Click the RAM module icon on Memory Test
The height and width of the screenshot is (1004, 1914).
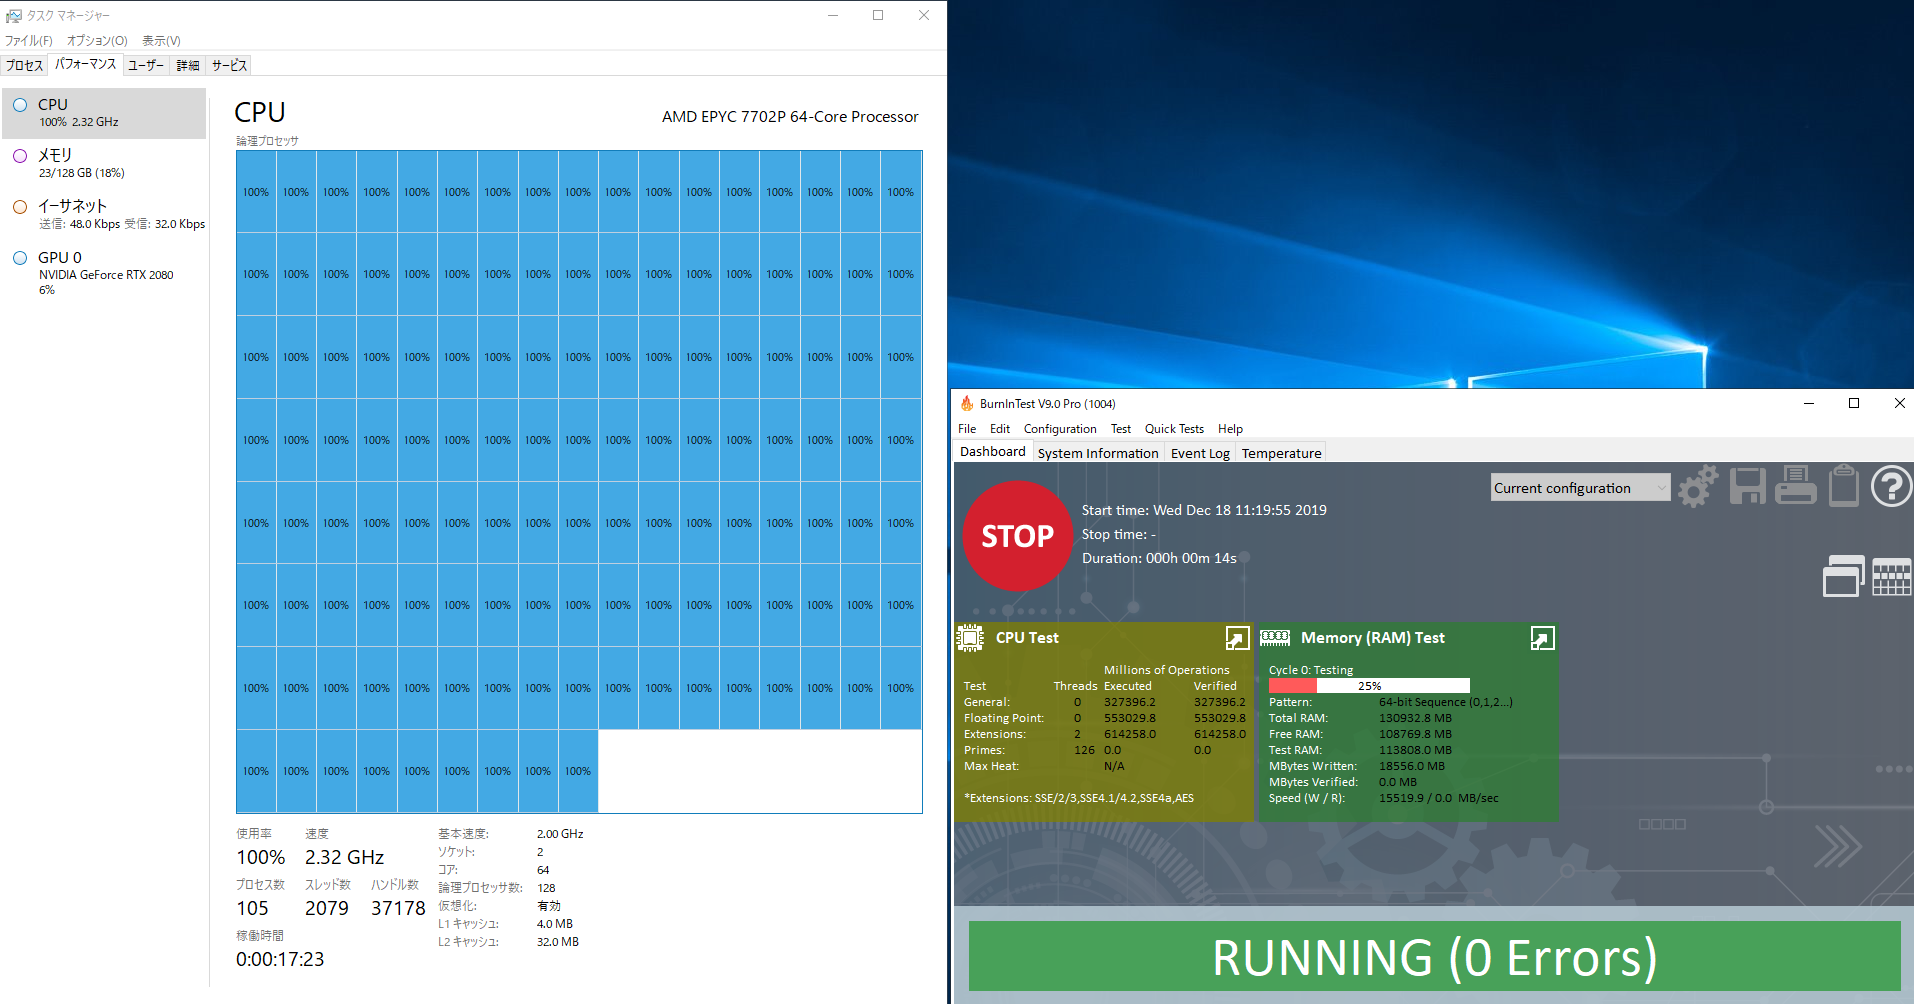click(1275, 637)
